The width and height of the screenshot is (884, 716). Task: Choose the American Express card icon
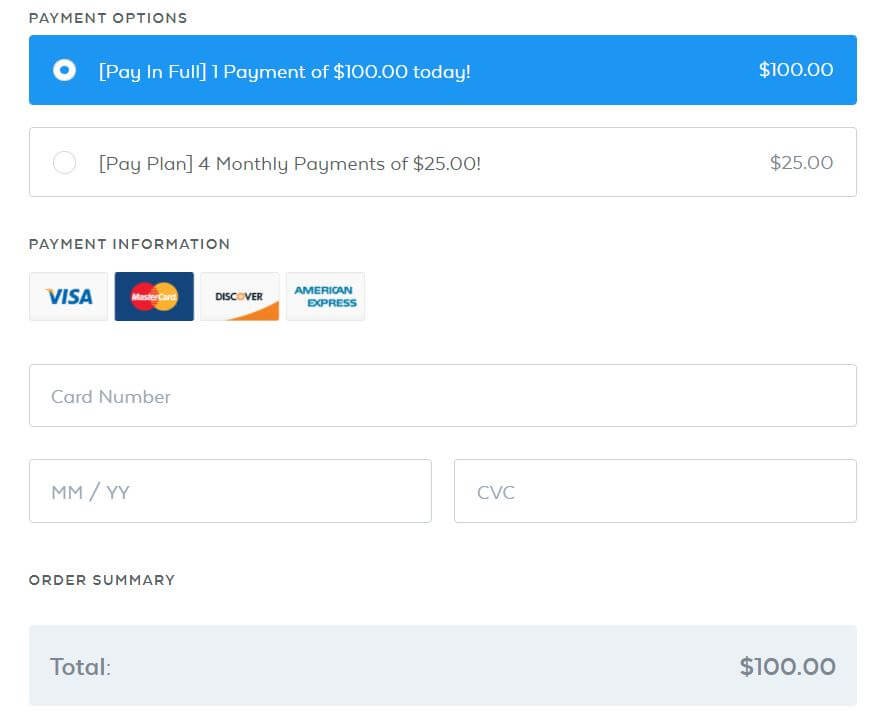(x=325, y=297)
